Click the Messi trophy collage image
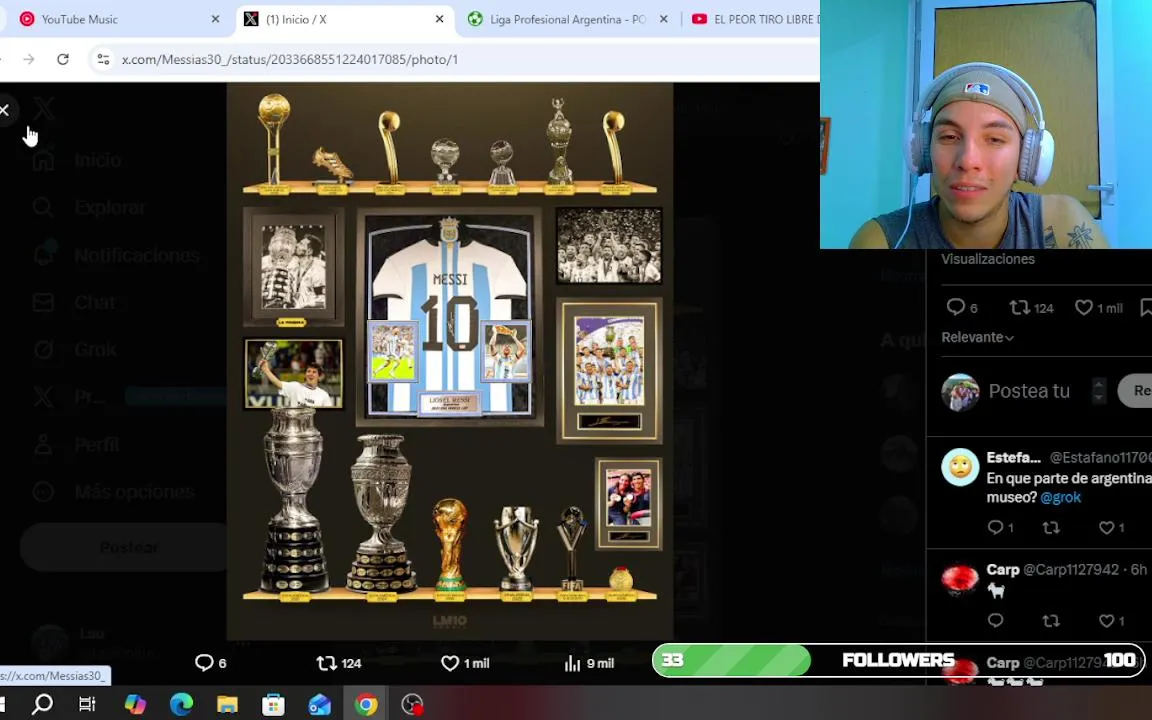The width and height of the screenshot is (1152, 720). [450, 361]
